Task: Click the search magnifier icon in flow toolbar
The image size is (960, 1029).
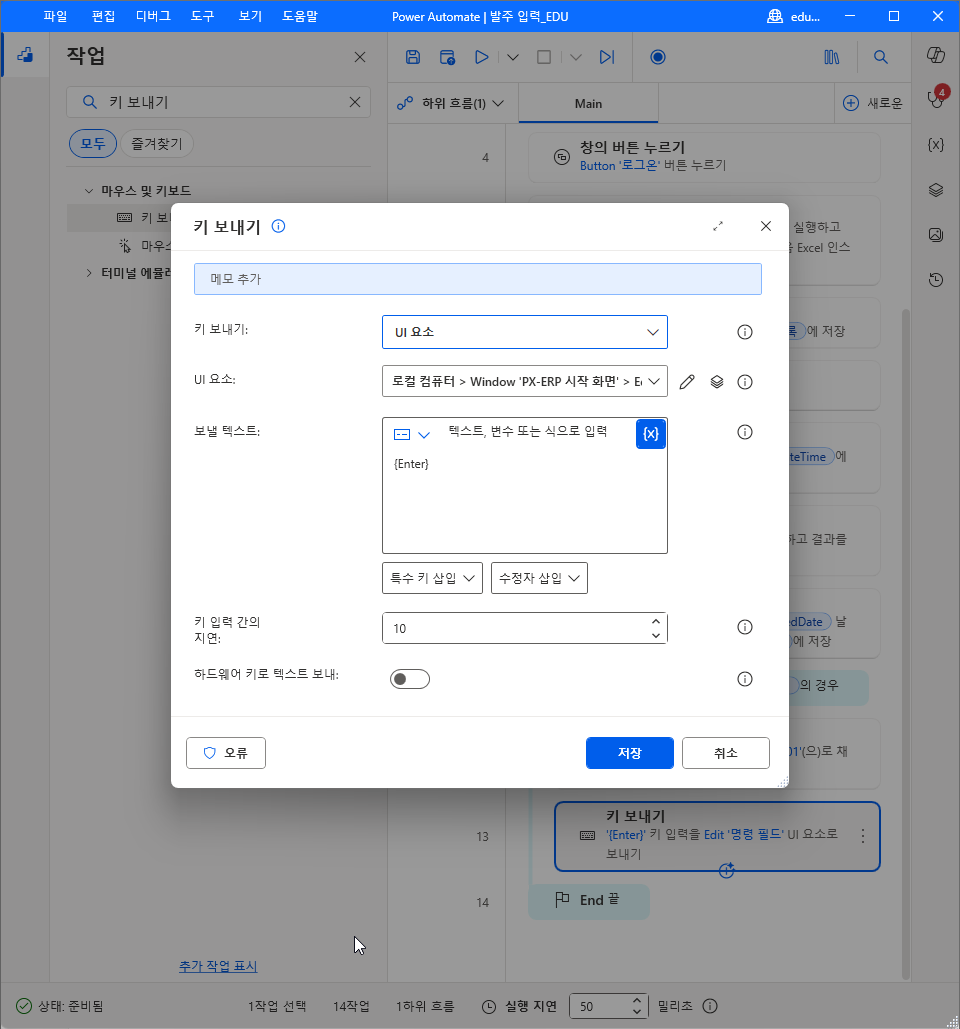Action: [881, 57]
